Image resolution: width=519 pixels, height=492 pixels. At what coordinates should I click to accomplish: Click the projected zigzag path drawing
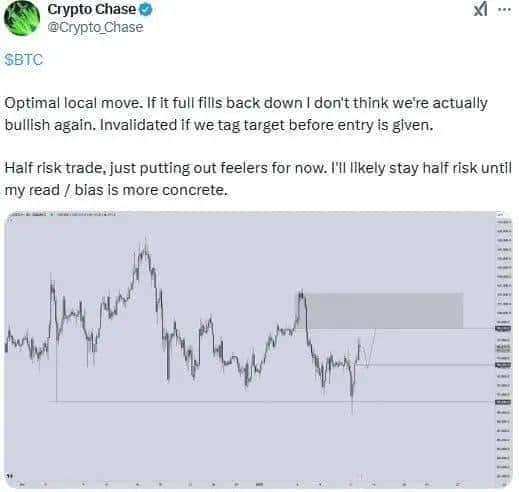[x=368, y=348]
